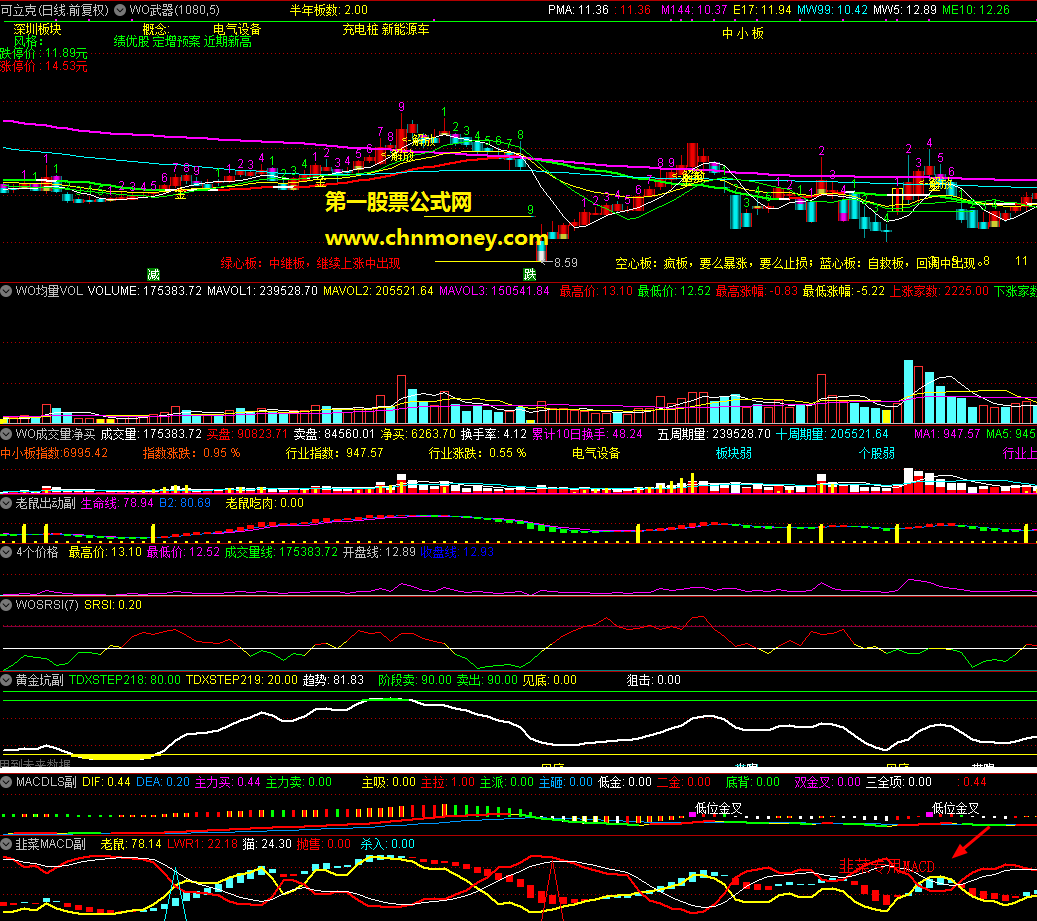Image resolution: width=1037 pixels, height=921 pixels.
Task: Select the 主拉: 1.00 value
Action: [448, 782]
